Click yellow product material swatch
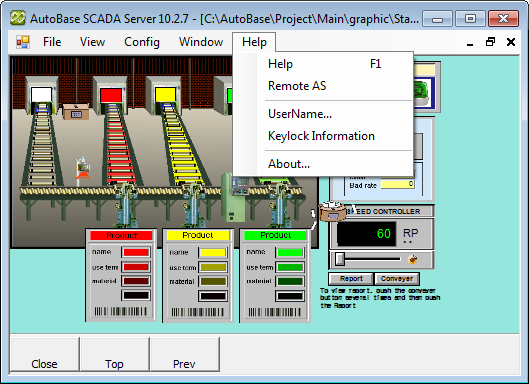Viewport: 529px width, 384px height. [213, 281]
